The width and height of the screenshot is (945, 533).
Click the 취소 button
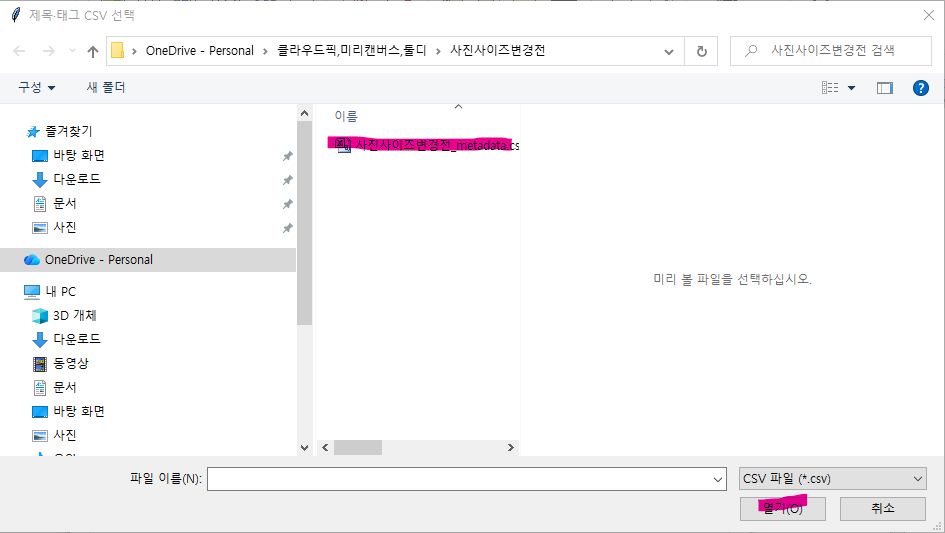pos(883,509)
